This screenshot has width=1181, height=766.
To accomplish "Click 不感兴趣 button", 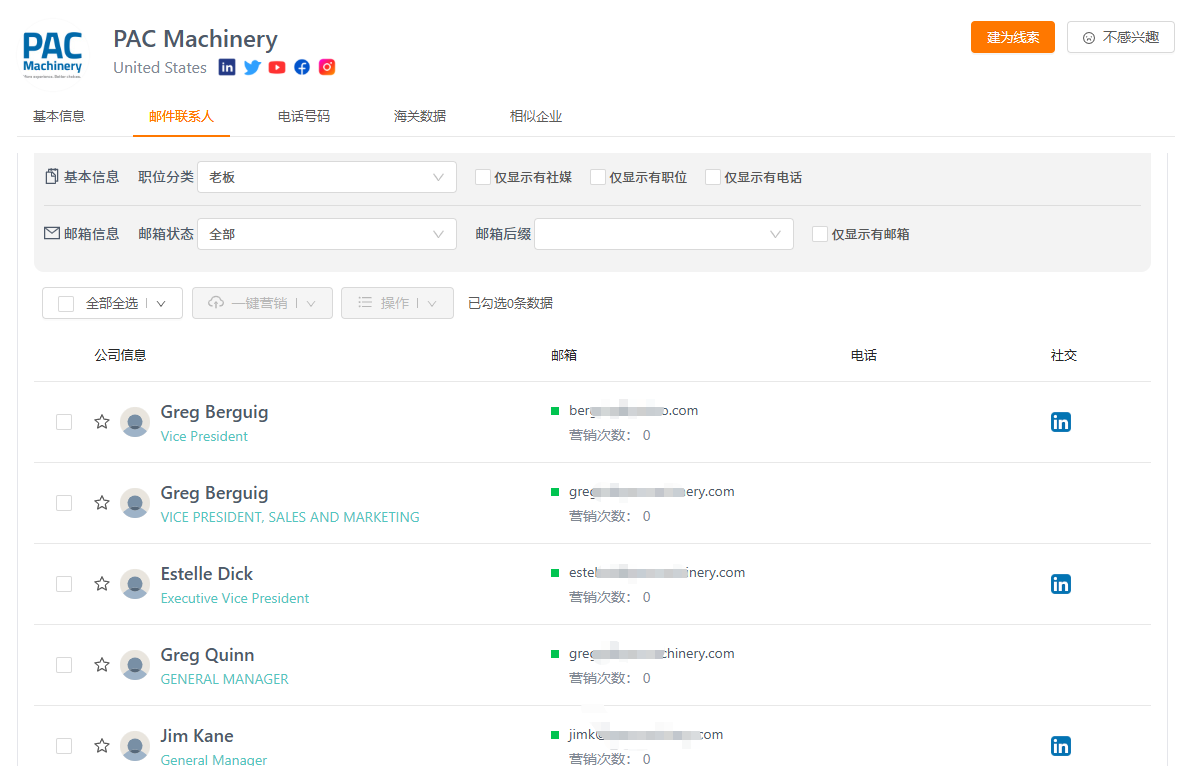I will pyautogui.click(x=1121, y=37).
